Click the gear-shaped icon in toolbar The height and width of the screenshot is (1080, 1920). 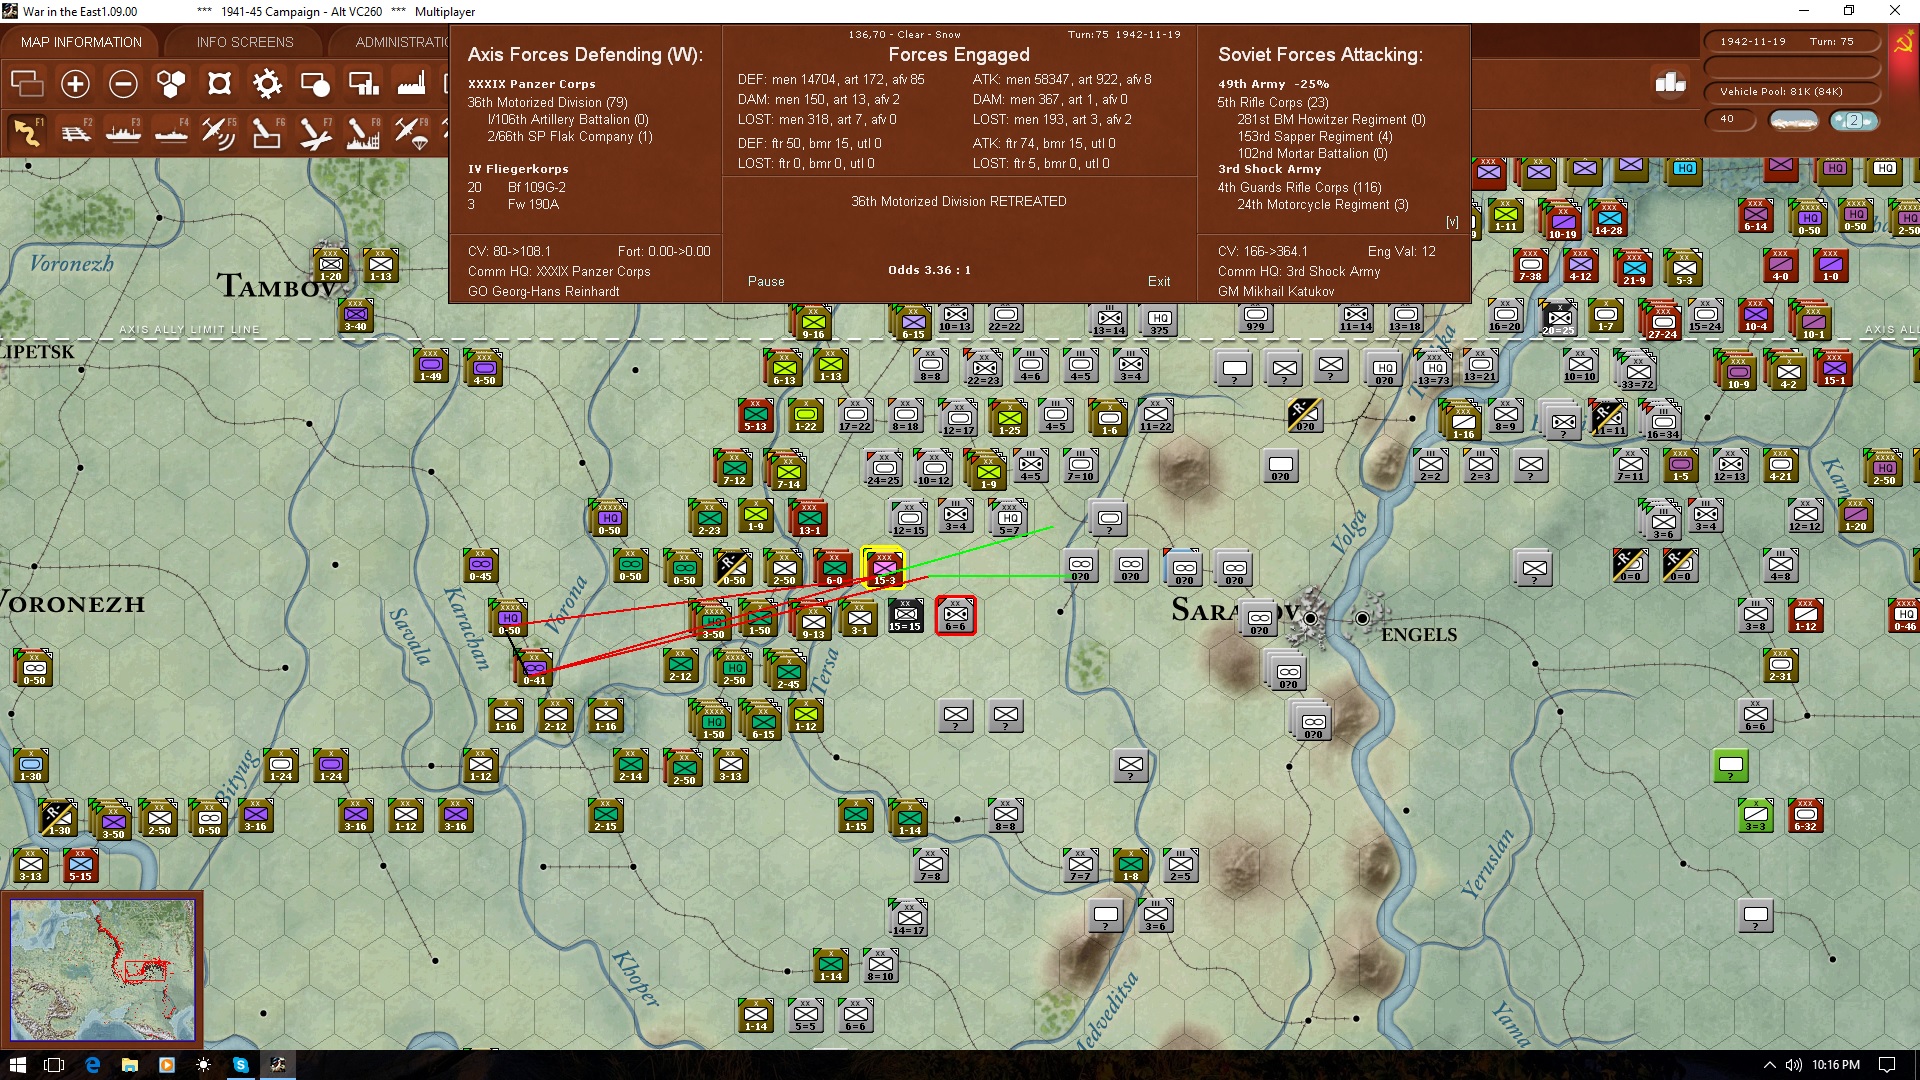267,84
